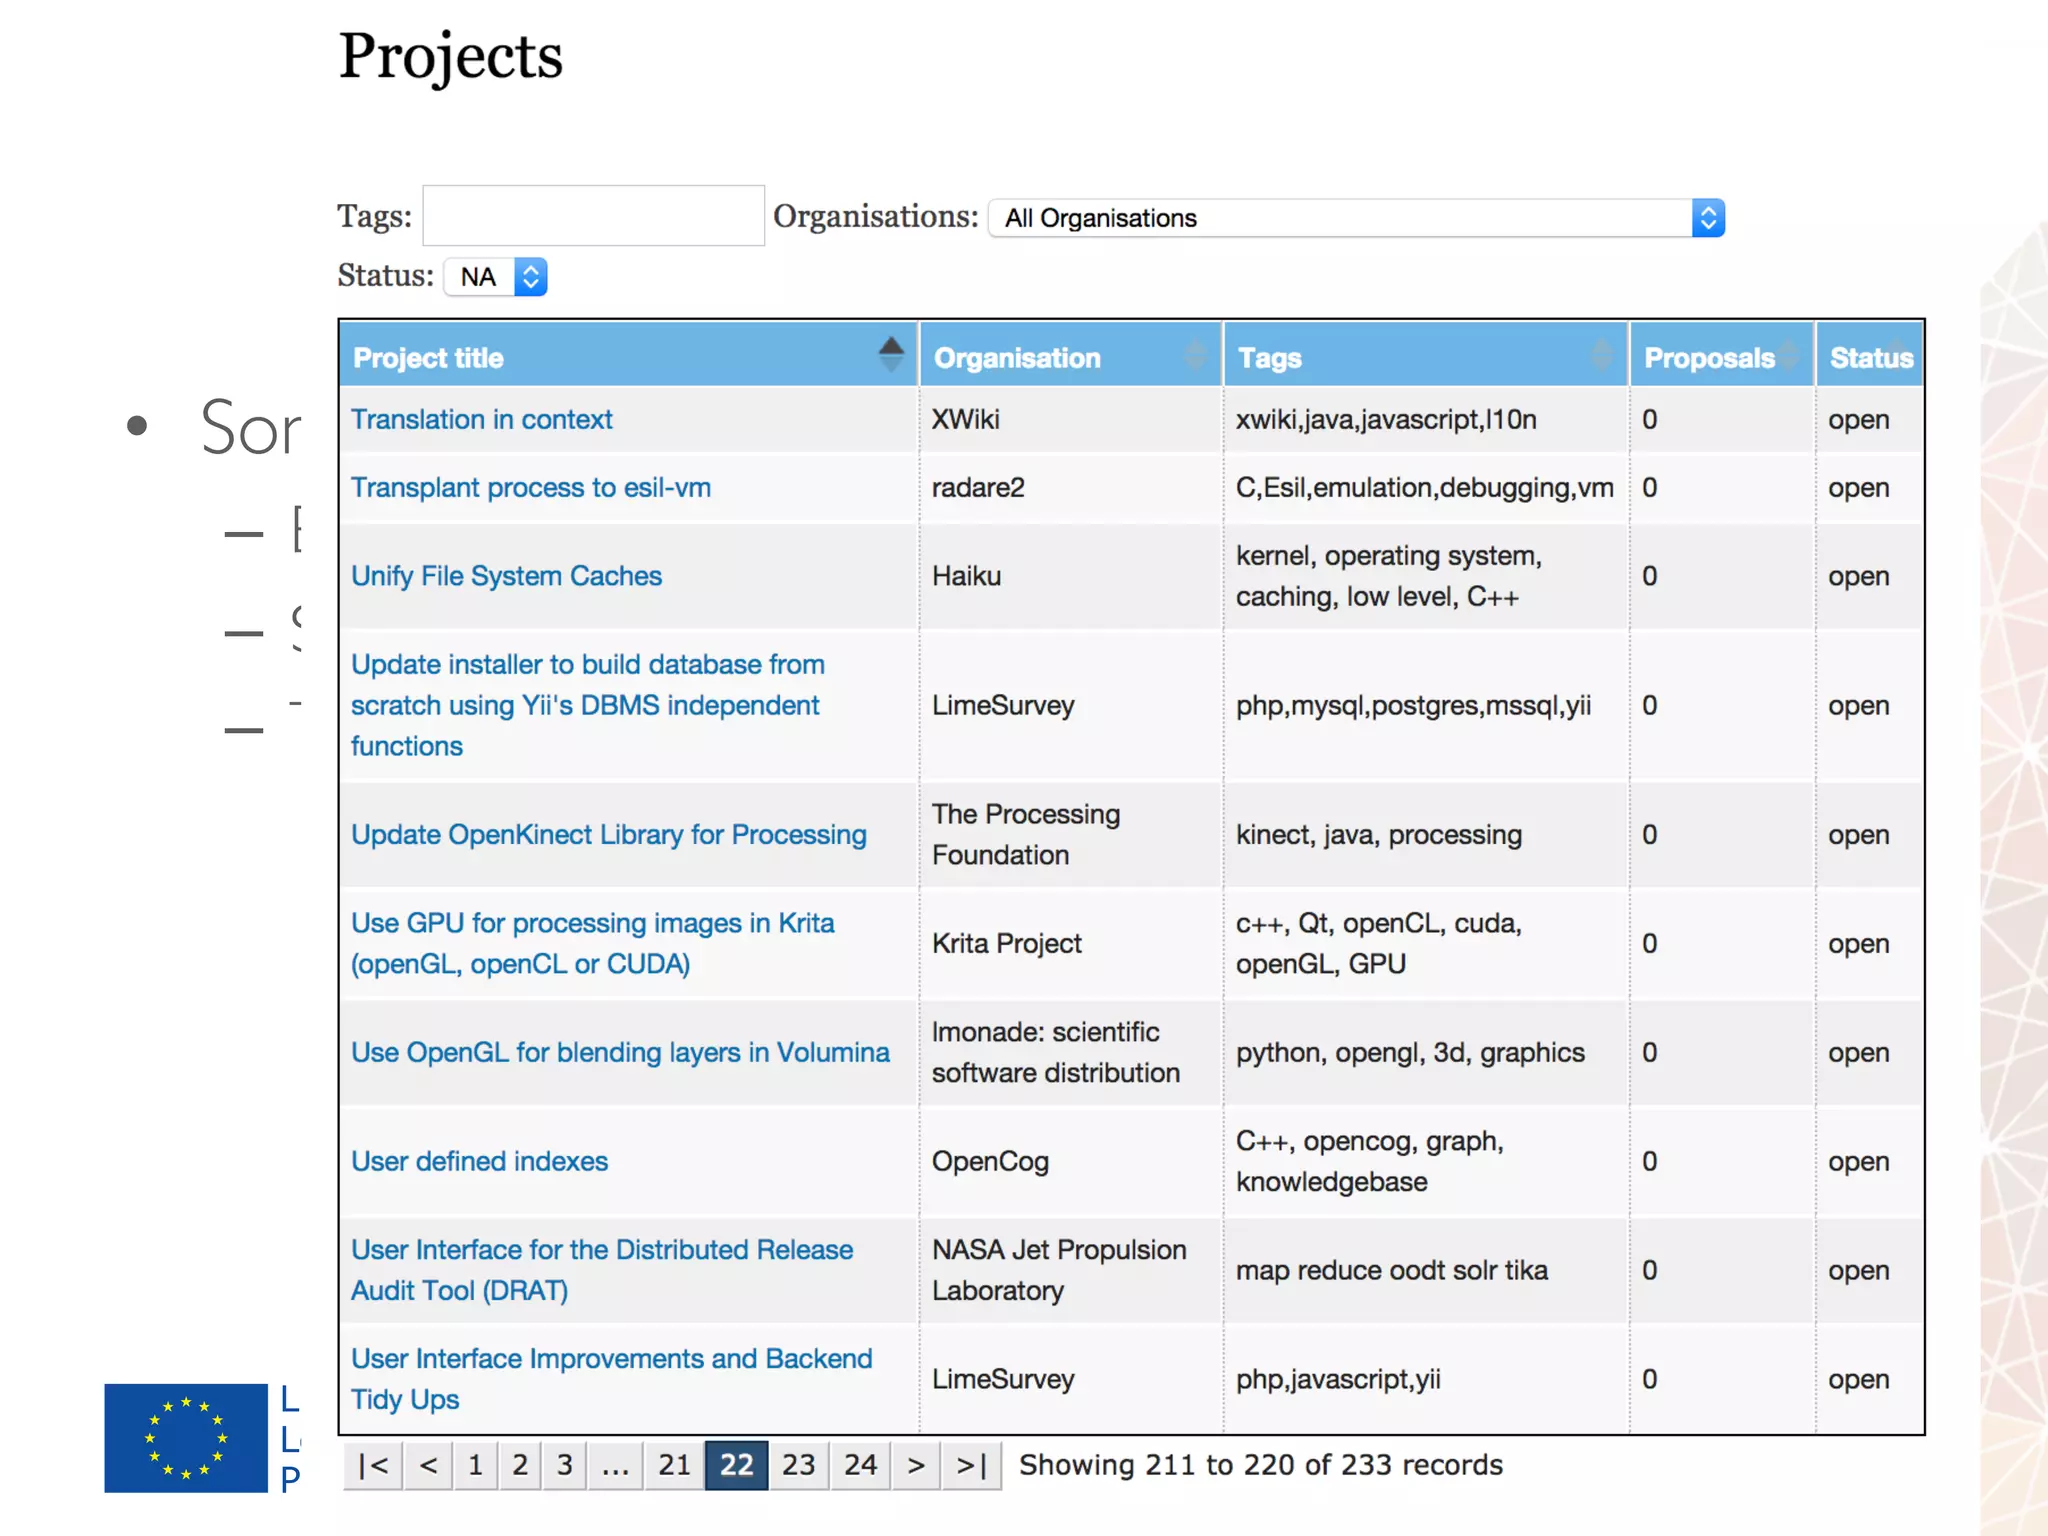Go to page 1
Screen dimensions: 2048x1536
476,1465
